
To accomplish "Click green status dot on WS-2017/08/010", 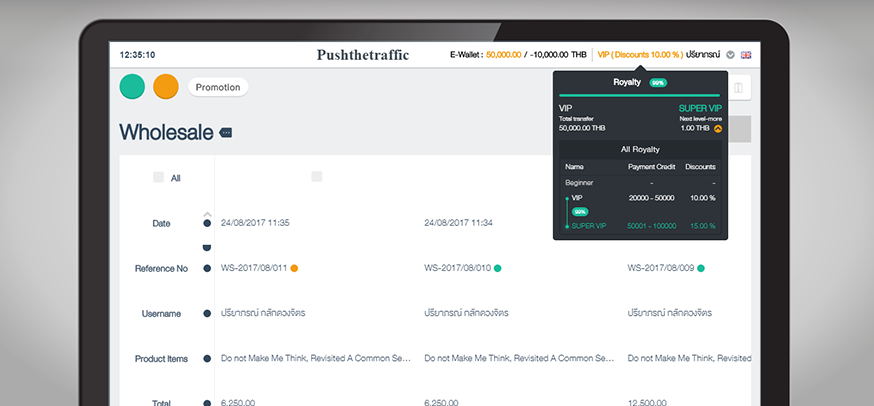I will pos(498,268).
